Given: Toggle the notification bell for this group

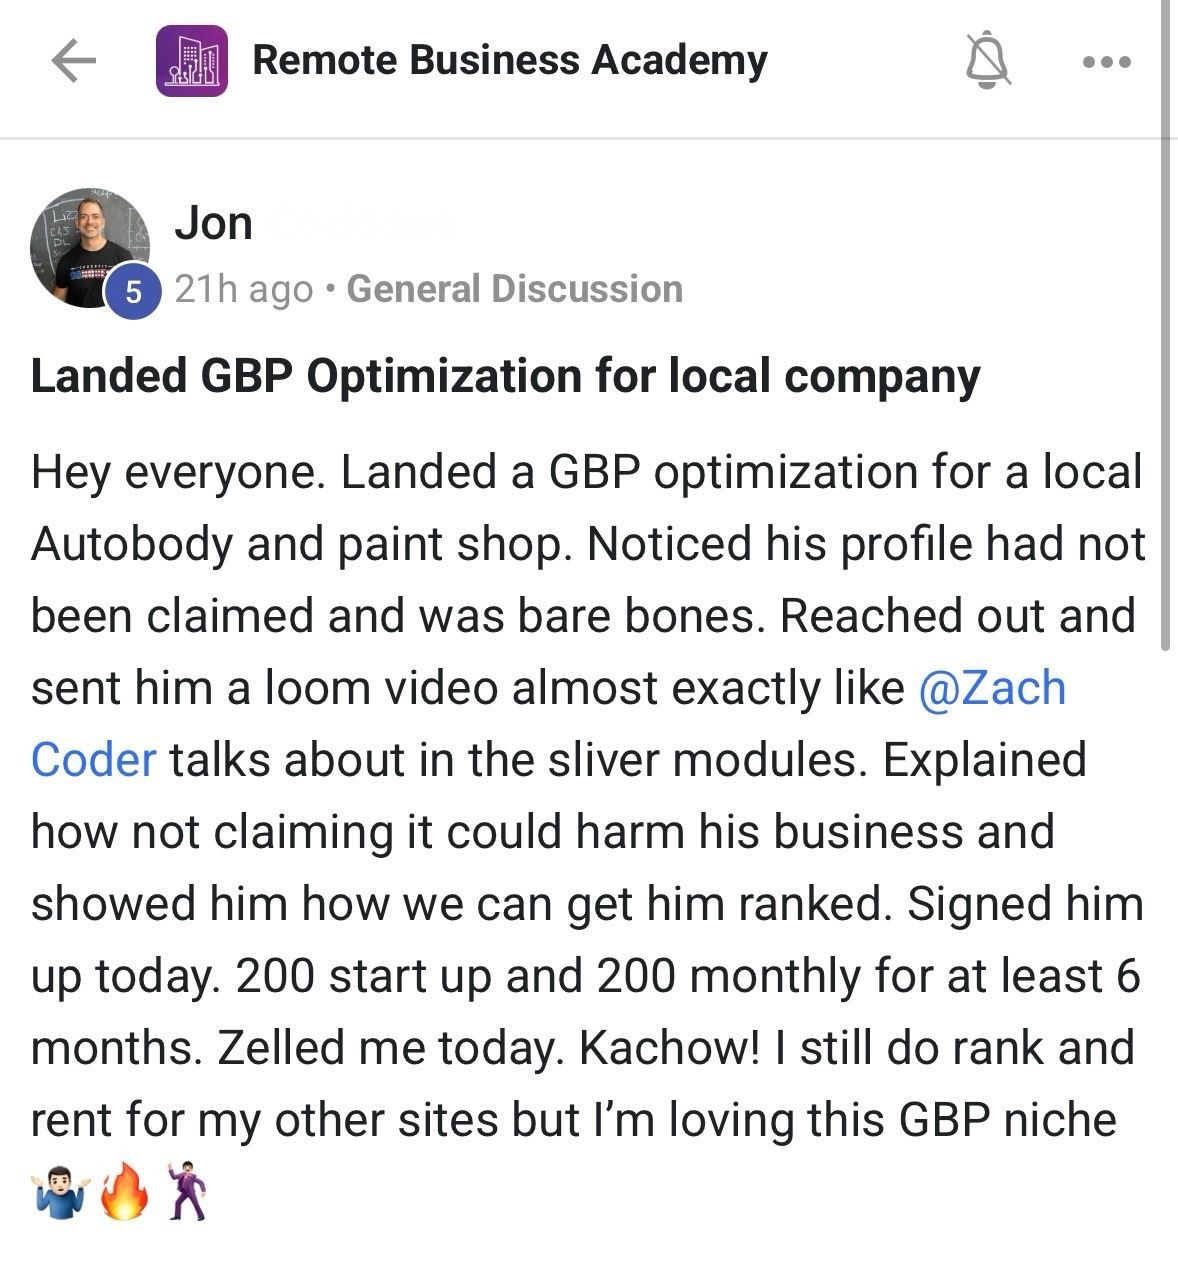Looking at the screenshot, I should [x=987, y=61].
